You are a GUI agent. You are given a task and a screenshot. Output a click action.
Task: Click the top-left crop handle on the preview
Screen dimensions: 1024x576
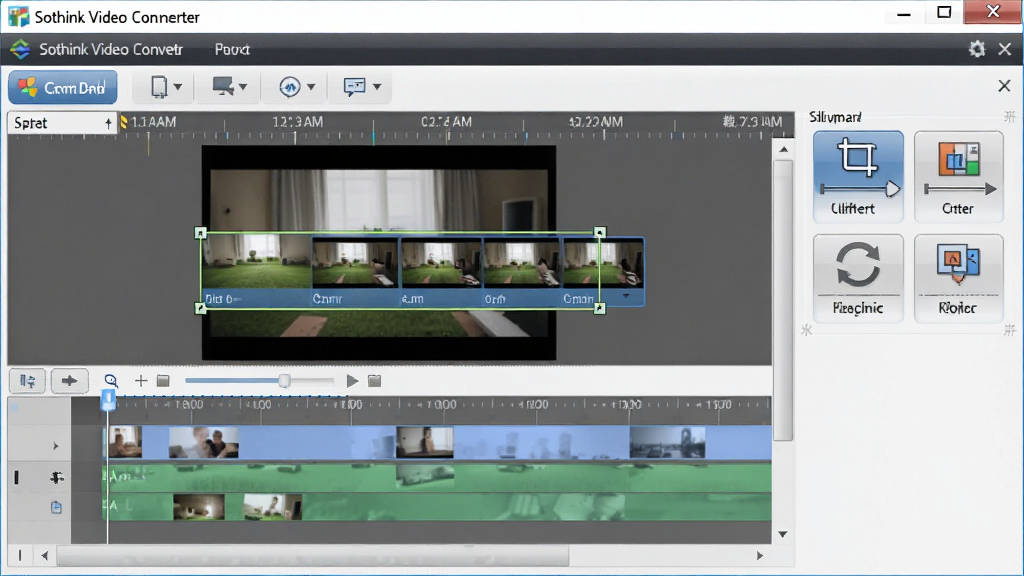(x=200, y=232)
